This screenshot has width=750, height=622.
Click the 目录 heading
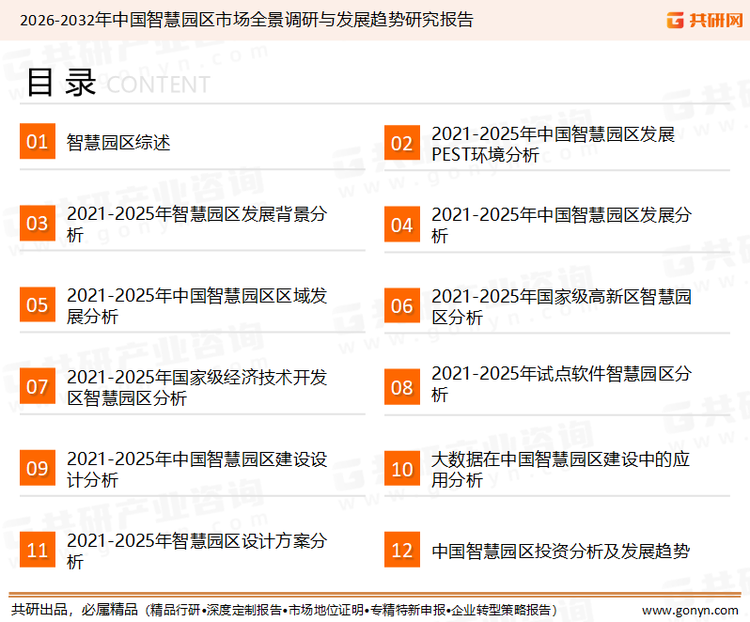[61, 83]
